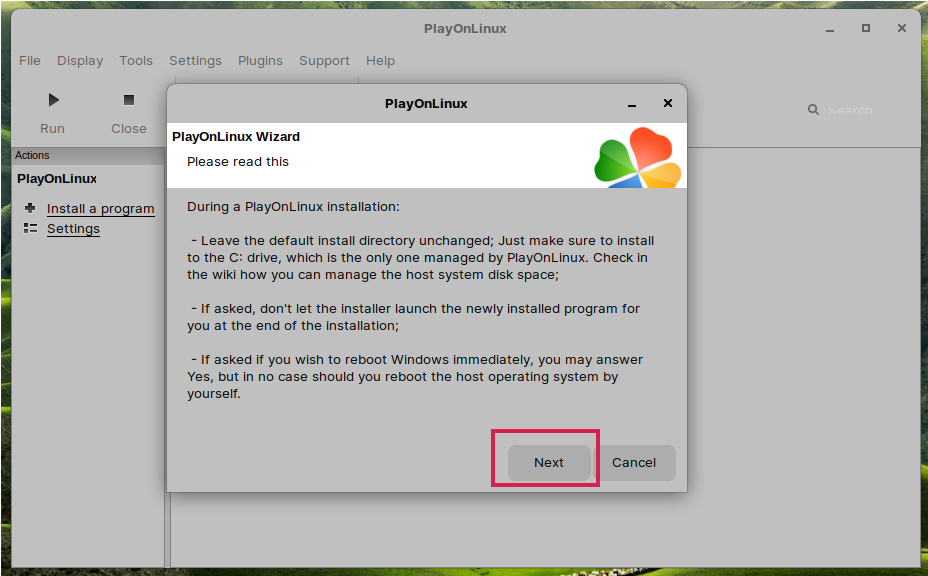This screenshot has height=576, width=928.
Task: Click the list icon beside Settings link
Action: 30,228
